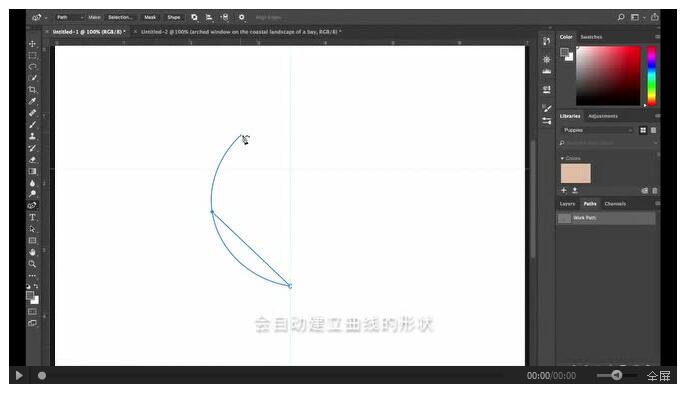Image resolution: width=686 pixels, height=394 pixels.
Task: Open the Puppies library dropdown
Action: coord(598,130)
